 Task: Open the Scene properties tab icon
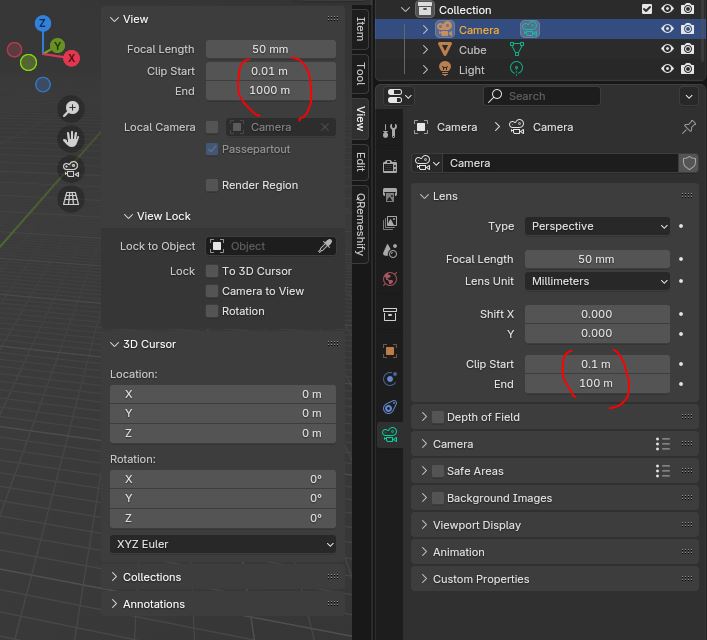tap(390, 251)
